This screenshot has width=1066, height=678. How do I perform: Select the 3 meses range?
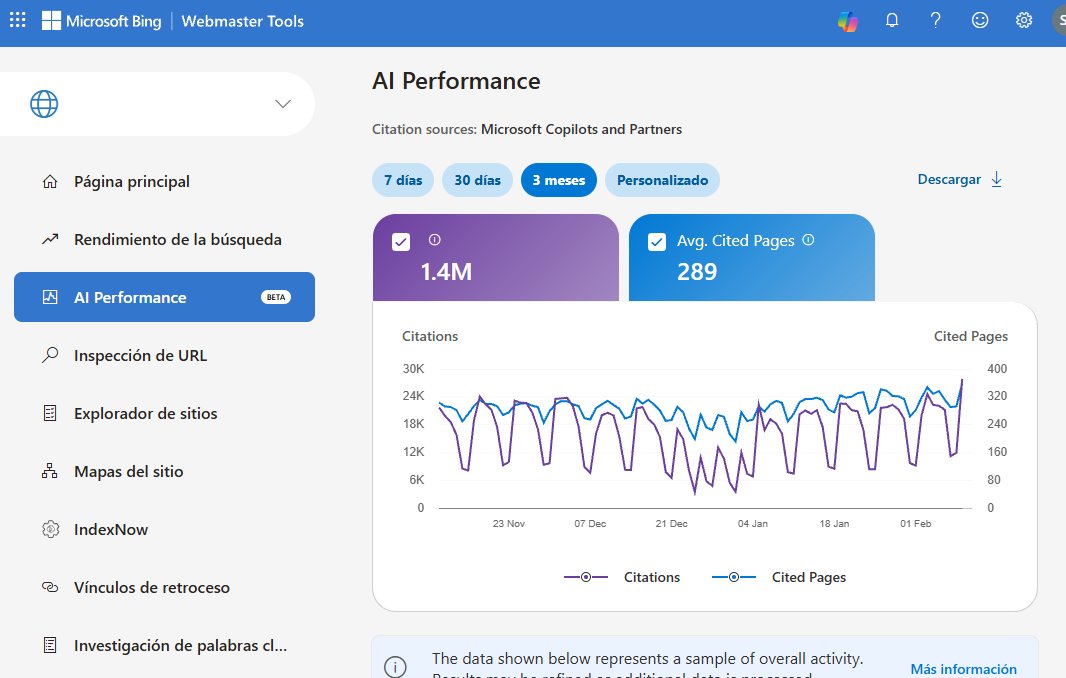coord(559,180)
